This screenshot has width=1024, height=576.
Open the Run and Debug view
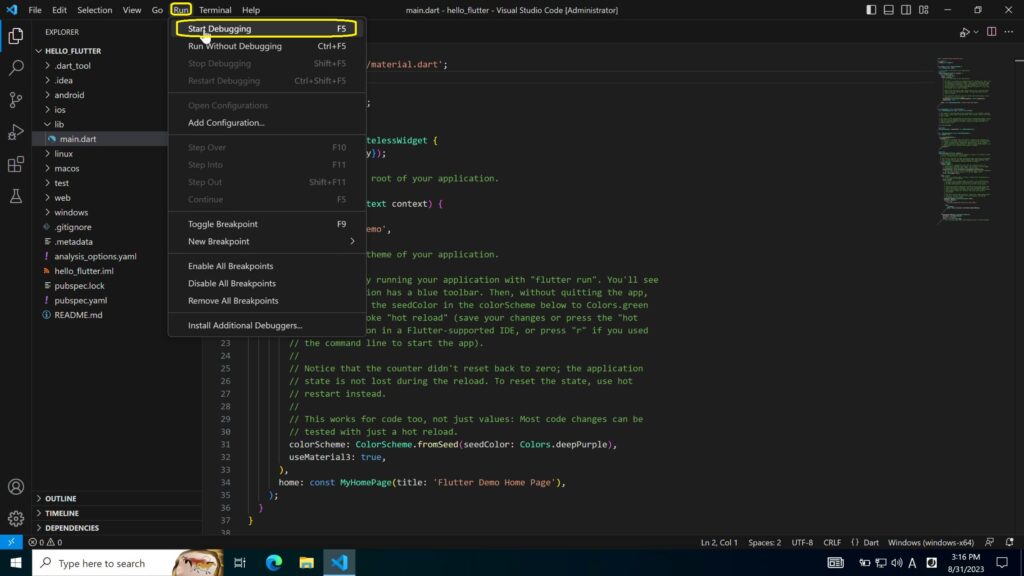tap(16, 132)
